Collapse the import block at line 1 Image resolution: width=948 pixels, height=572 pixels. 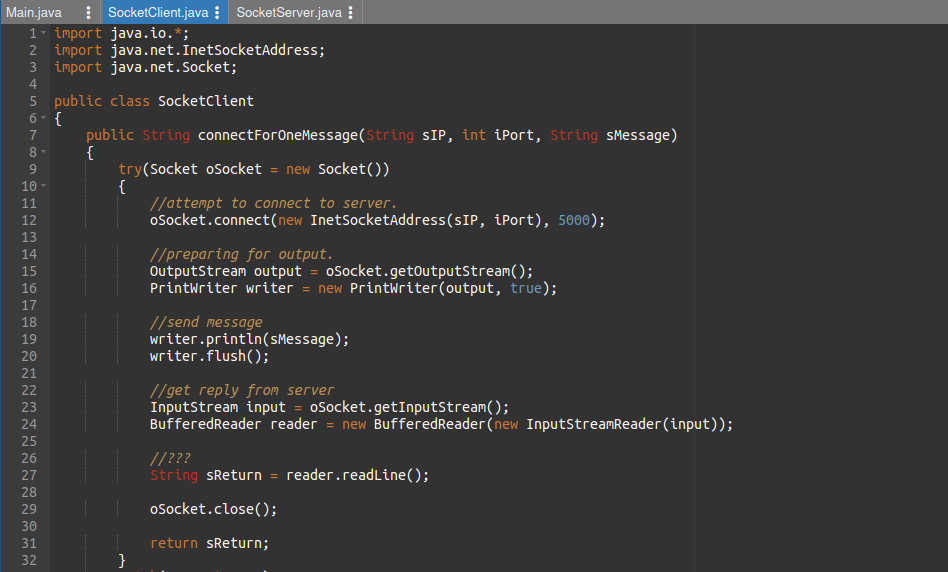pyautogui.click(x=44, y=34)
